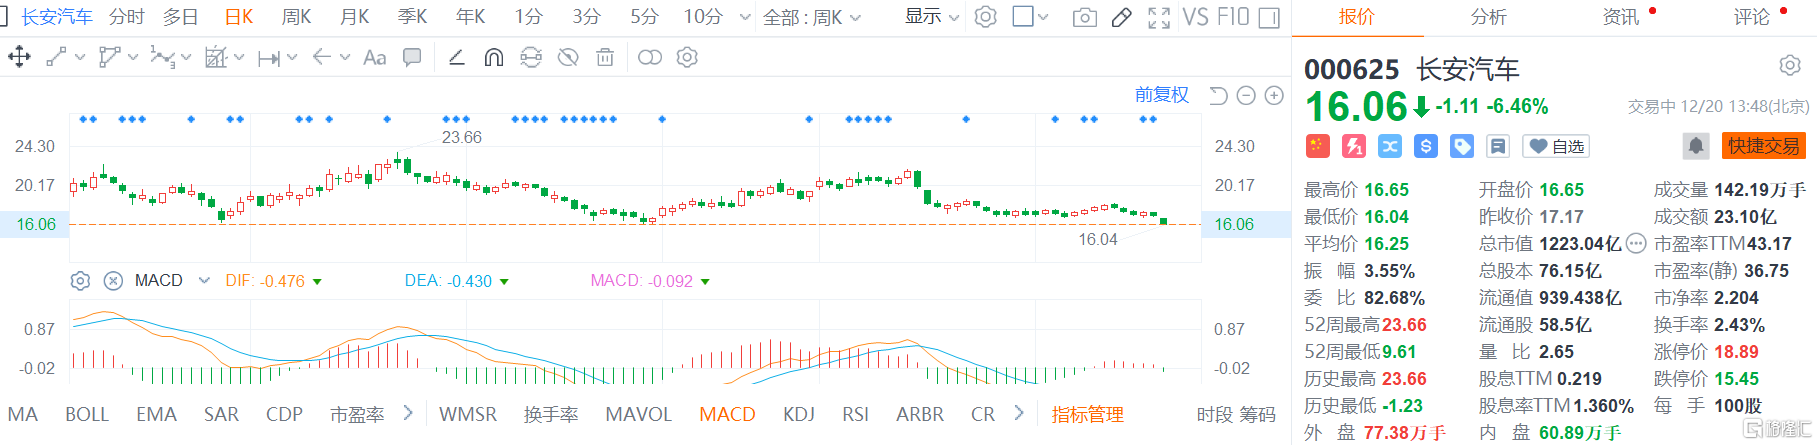Expand projection tool dropdown arrow
This screenshot has width=1818, height=445.
239,58
